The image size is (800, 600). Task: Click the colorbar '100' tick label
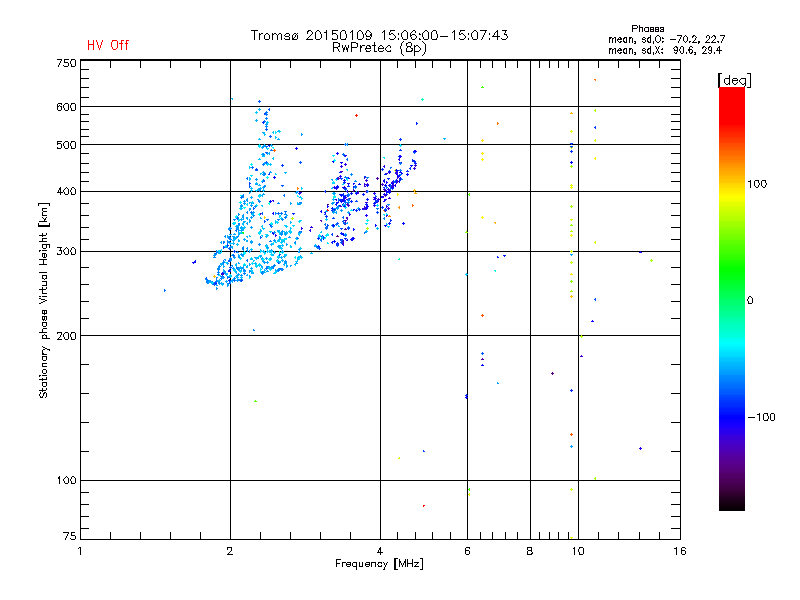click(757, 184)
